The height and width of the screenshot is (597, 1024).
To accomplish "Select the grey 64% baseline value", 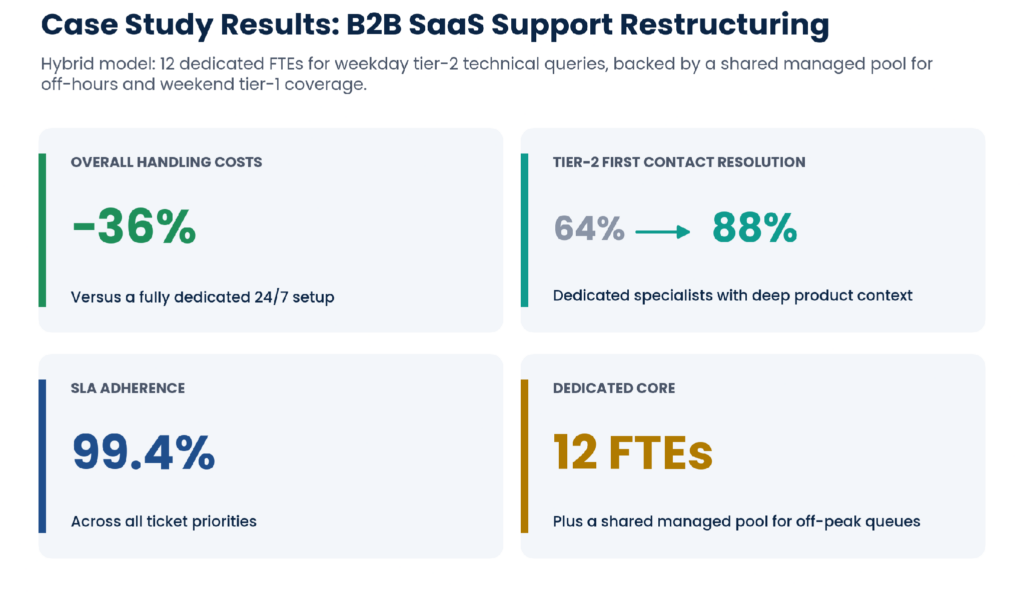I will click(589, 229).
